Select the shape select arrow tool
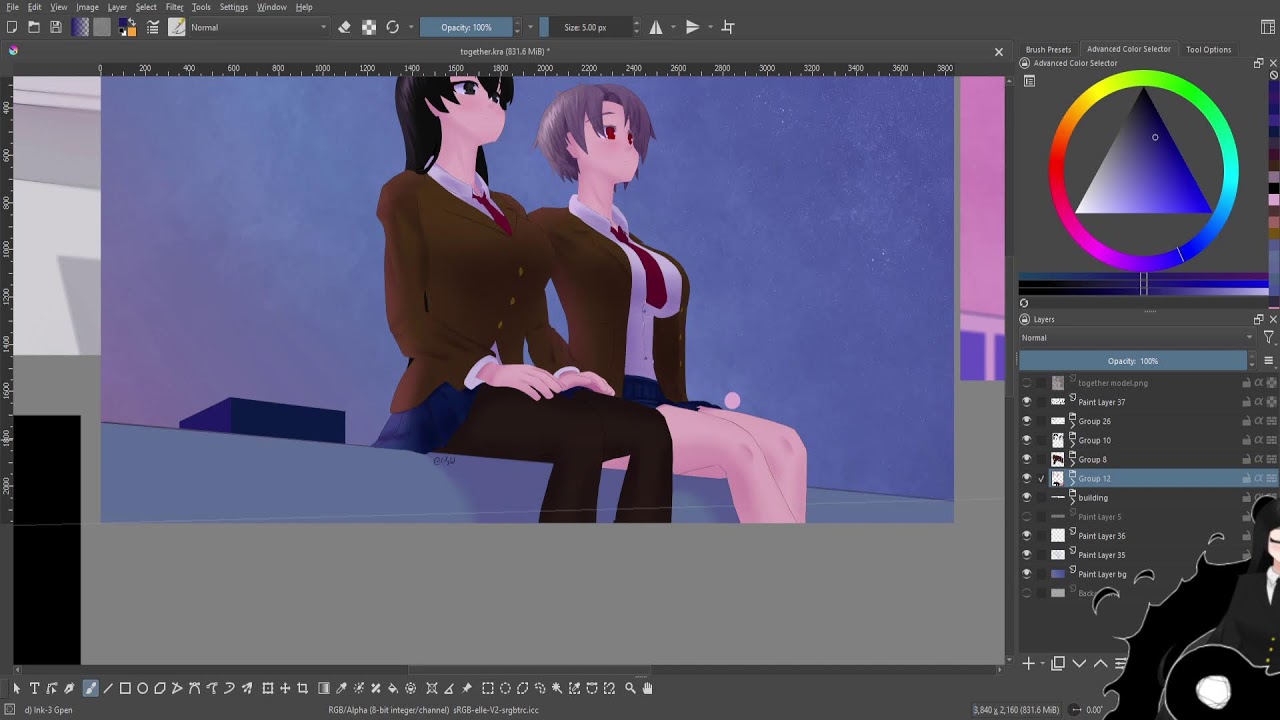The image size is (1280, 720). click(16, 688)
